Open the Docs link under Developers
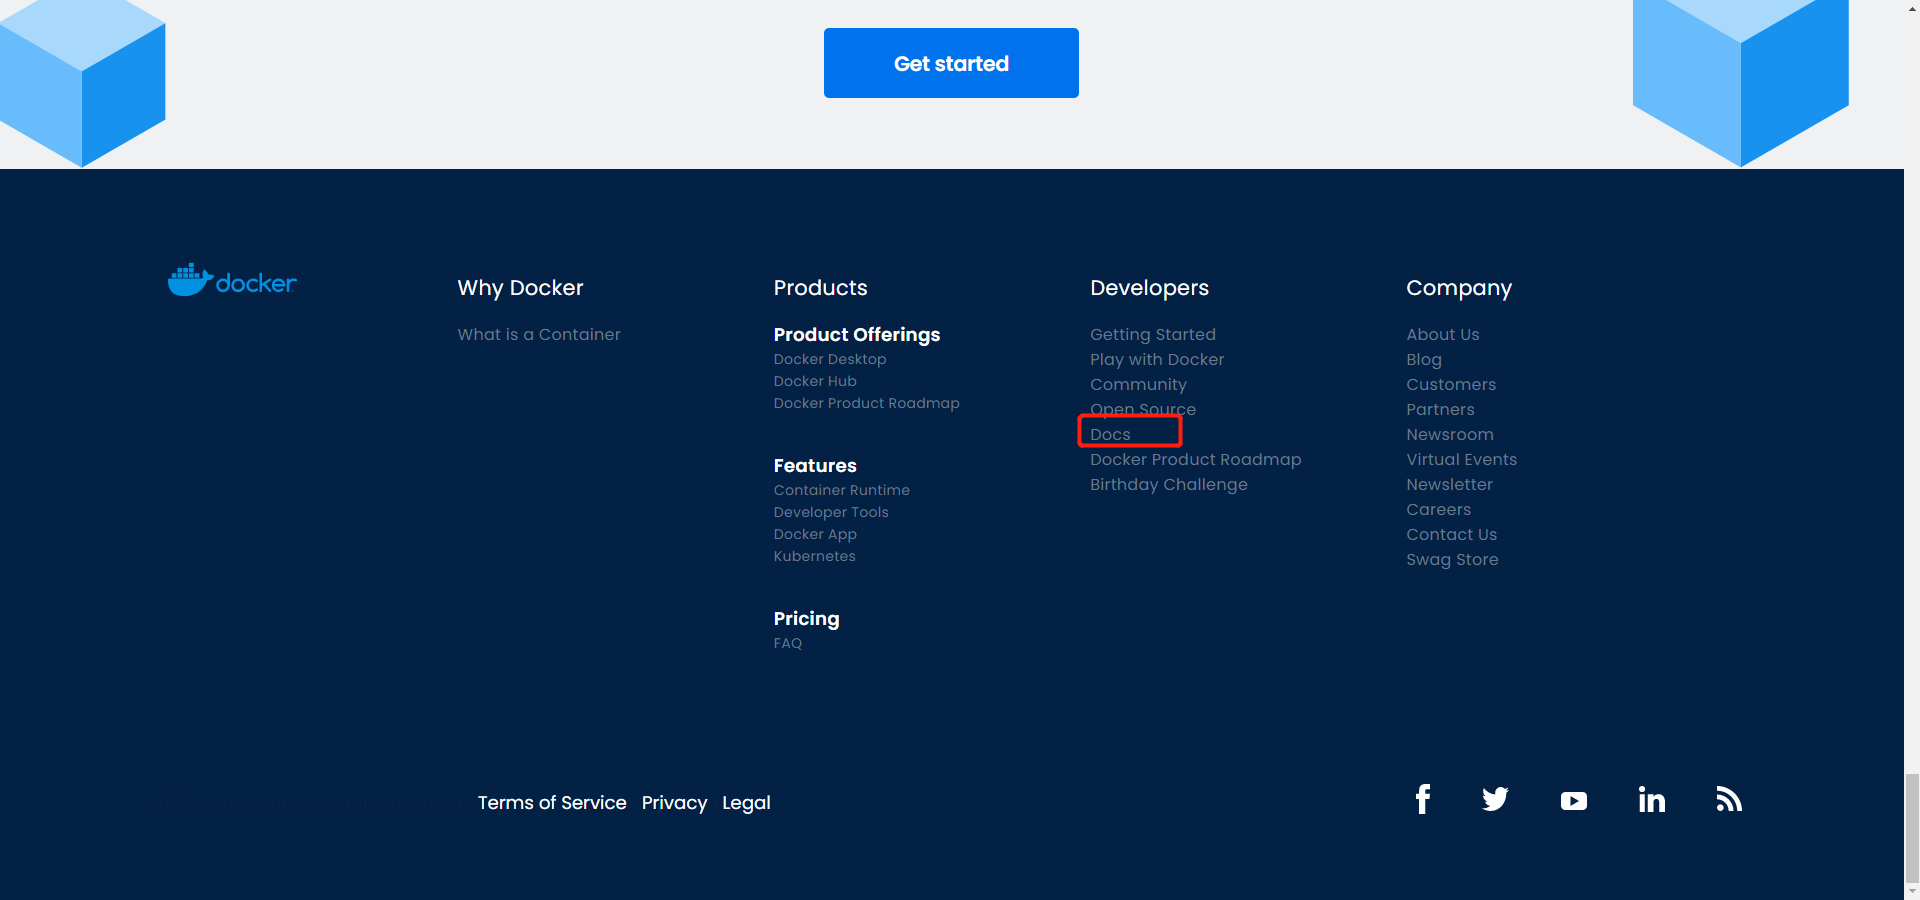 1110,434
